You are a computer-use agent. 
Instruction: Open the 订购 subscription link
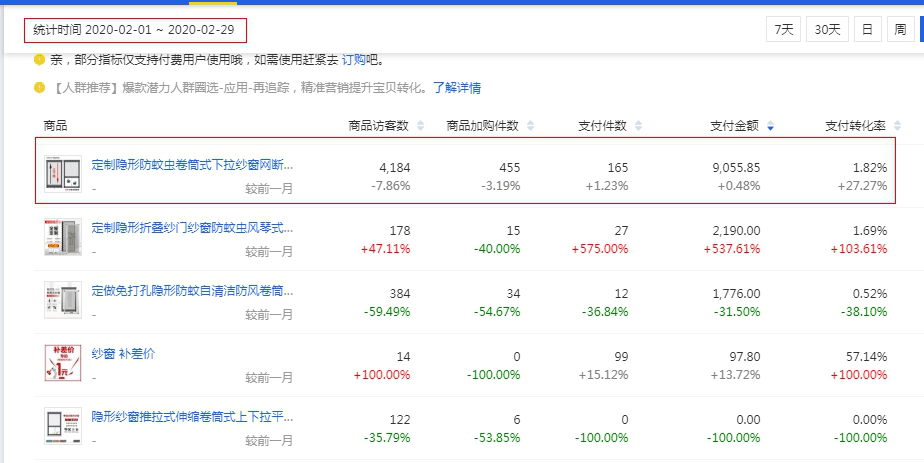pyautogui.click(x=354, y=60)
